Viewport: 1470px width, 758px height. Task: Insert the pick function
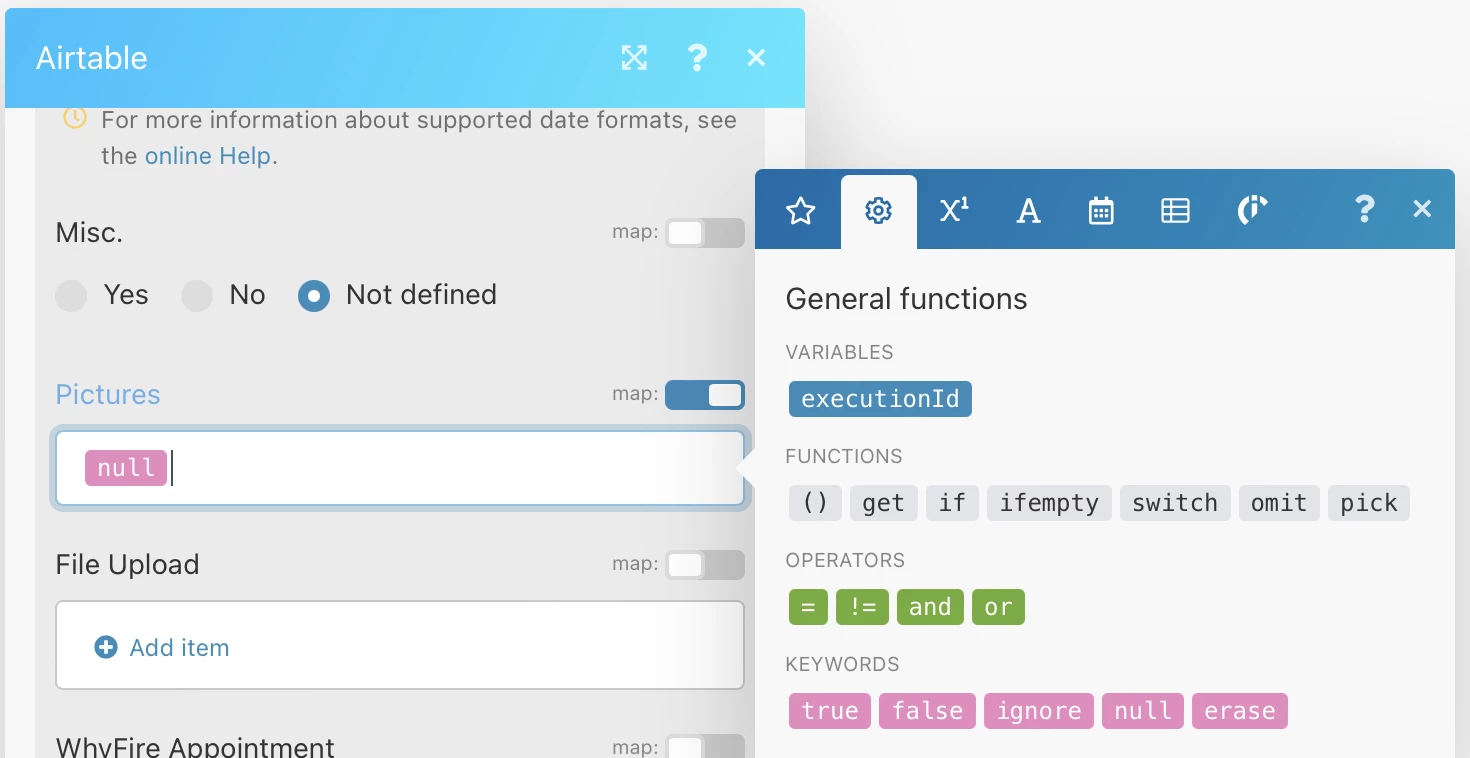pos(1369,503)
